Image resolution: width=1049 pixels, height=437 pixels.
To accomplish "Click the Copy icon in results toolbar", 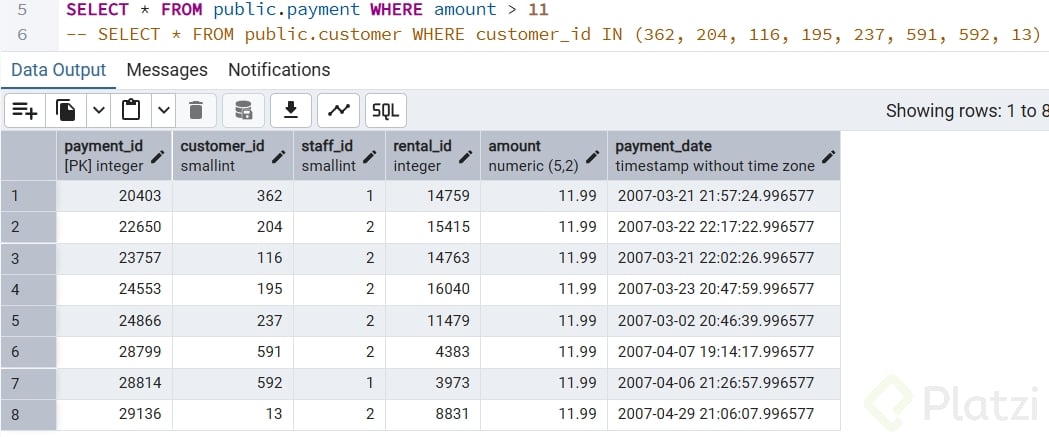I will pos(66,110).
